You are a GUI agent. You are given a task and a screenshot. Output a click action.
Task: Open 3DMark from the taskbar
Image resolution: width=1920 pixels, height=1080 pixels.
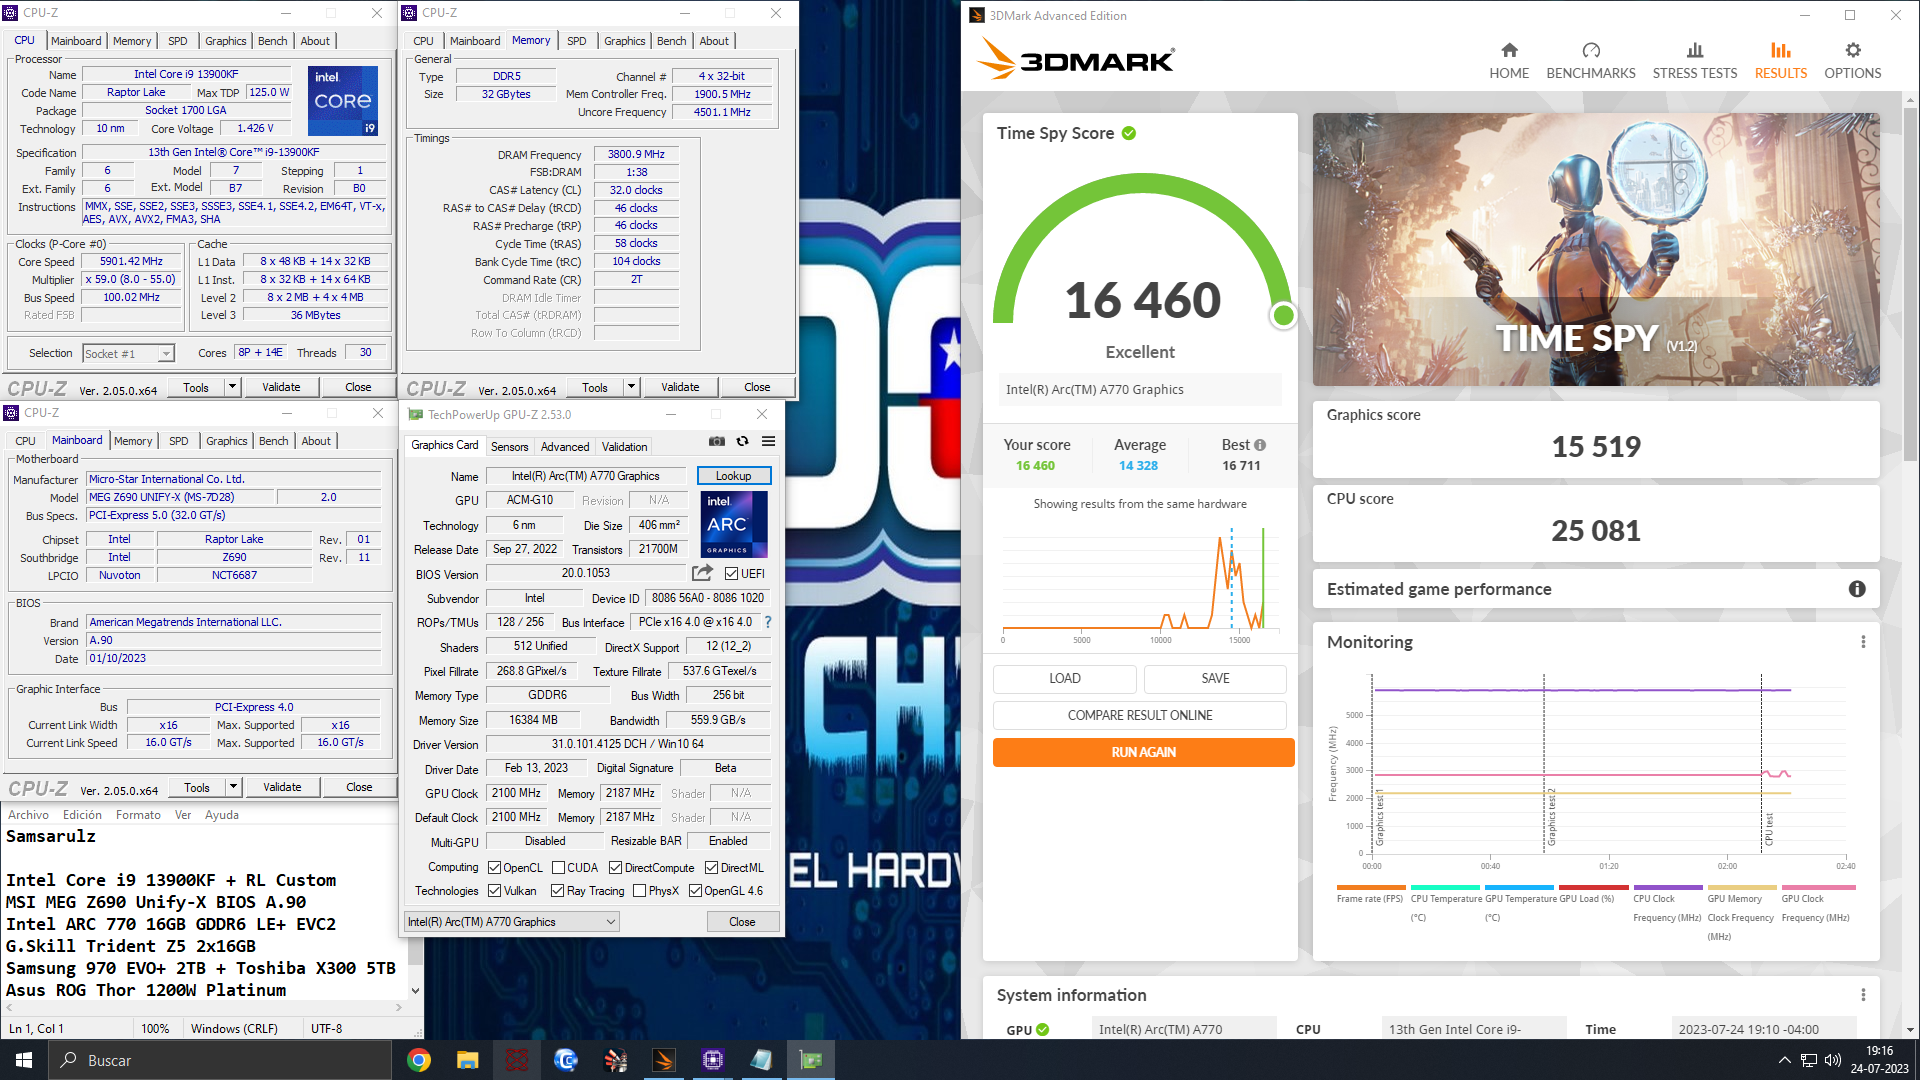(x=664, y=1060)
